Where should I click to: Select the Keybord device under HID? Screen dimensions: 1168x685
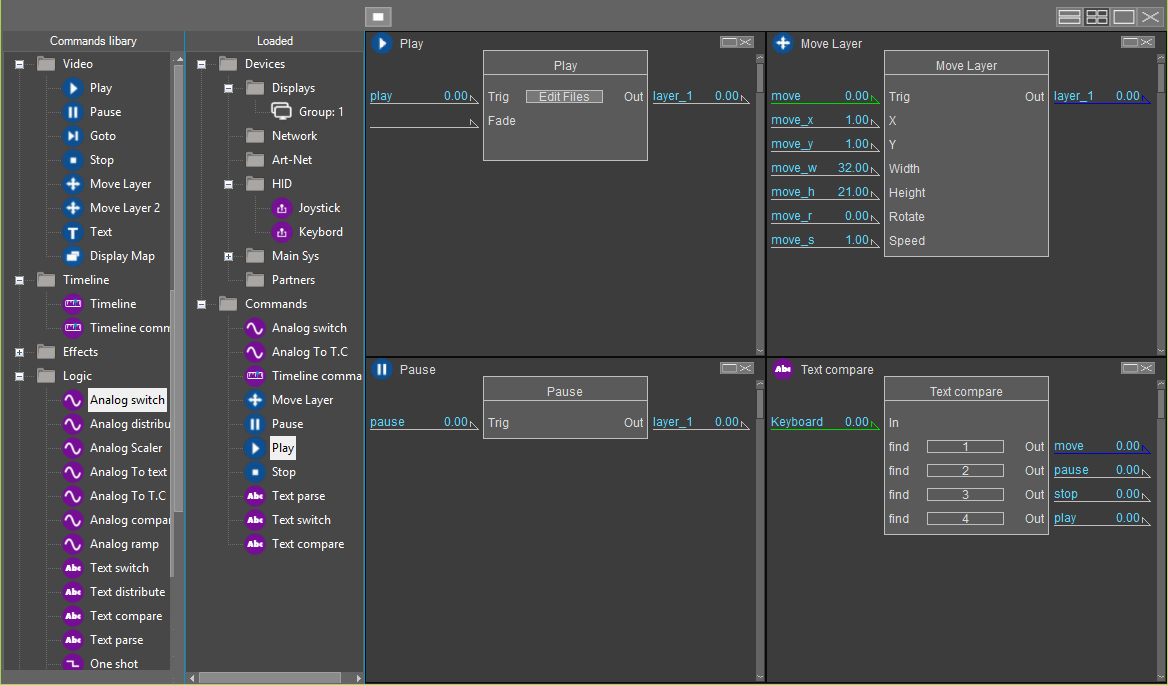320,232
